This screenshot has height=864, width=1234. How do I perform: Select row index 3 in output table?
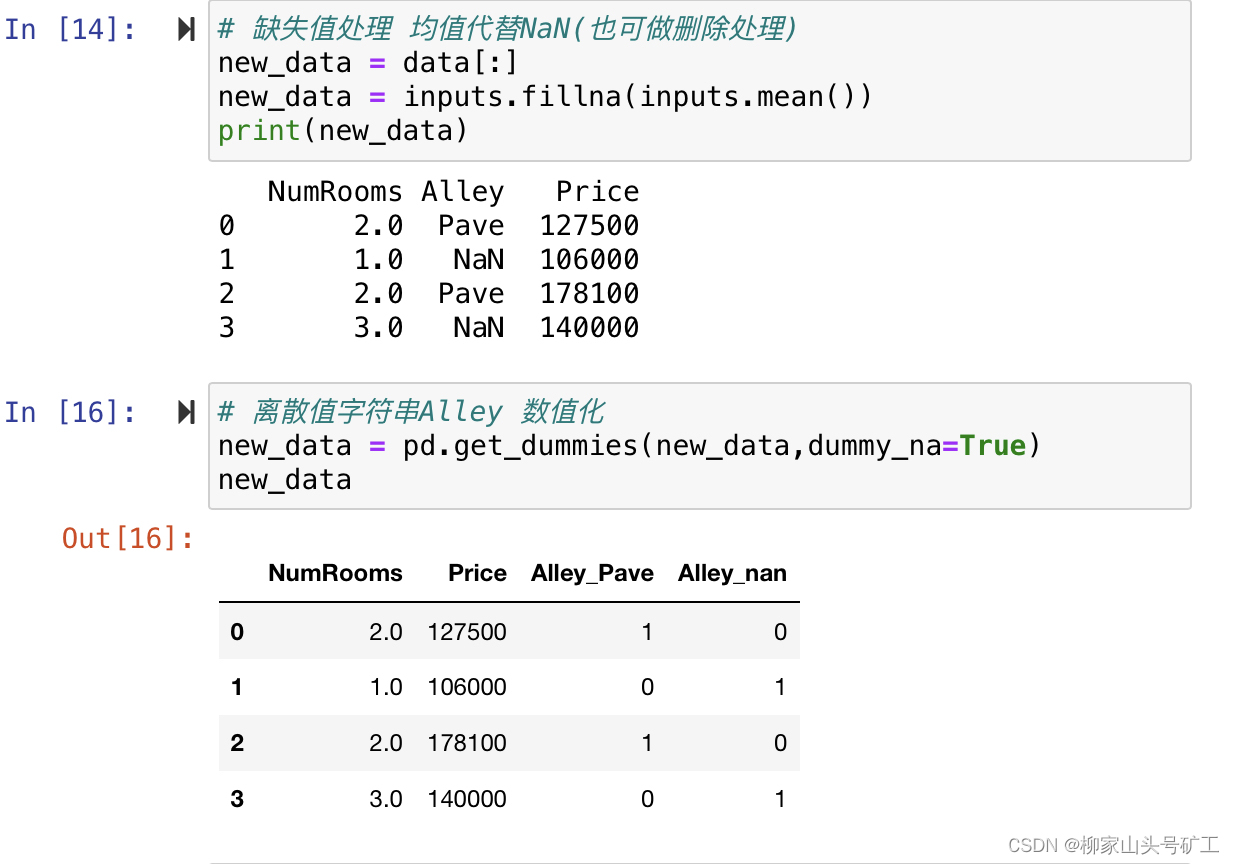pos(237,800)
